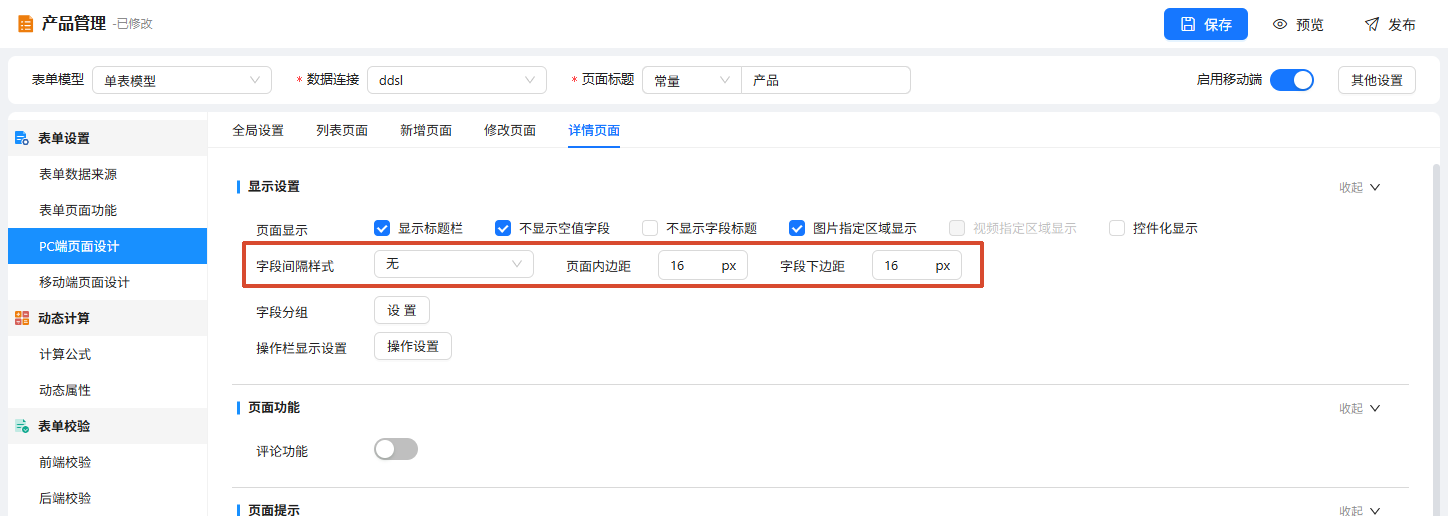Toggle the 启用移动端 switch
The height and width of the screenshot is (516, 1448).
[1292, 80]
